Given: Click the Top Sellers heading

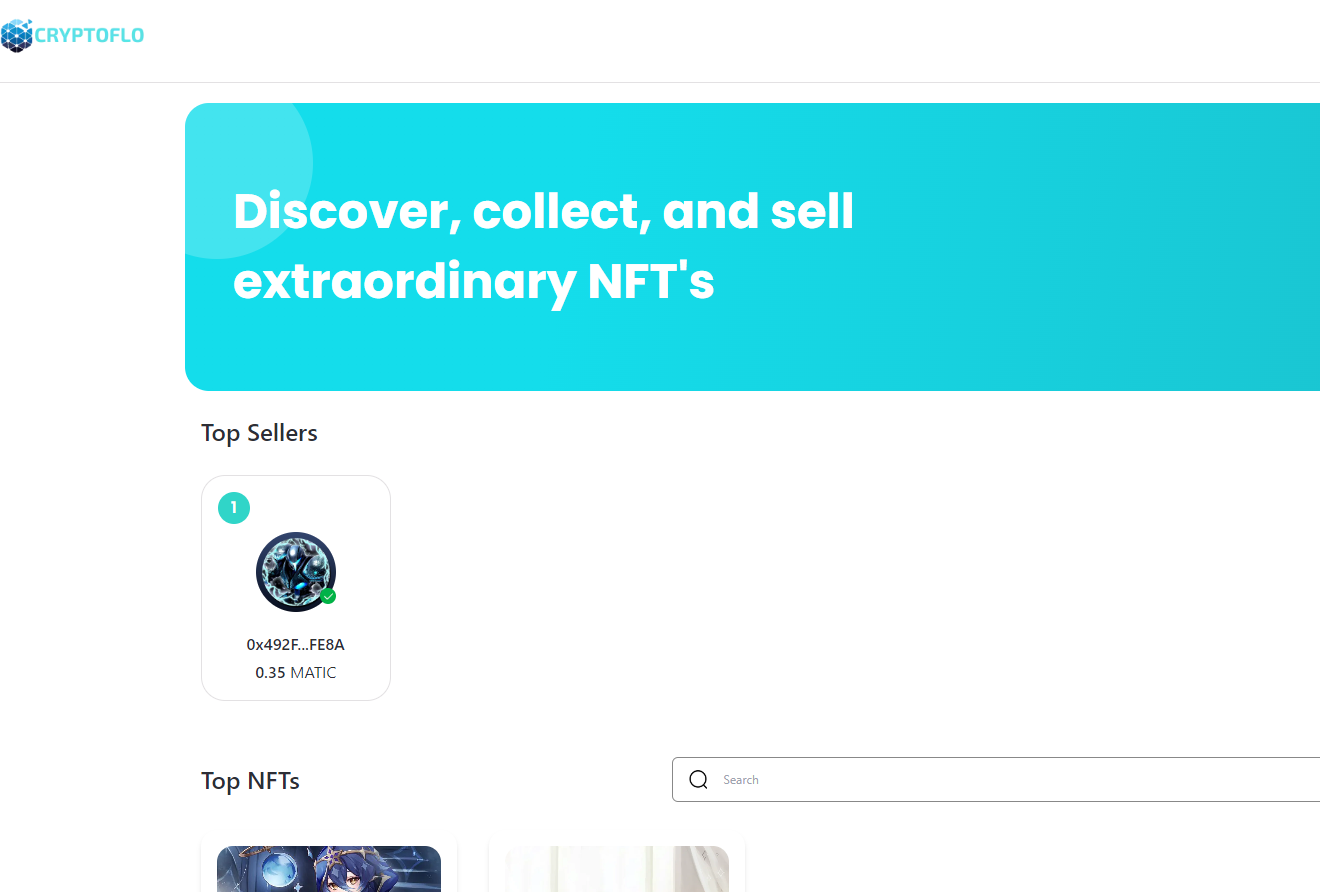Looking at the screenshot, I should 259,433.
